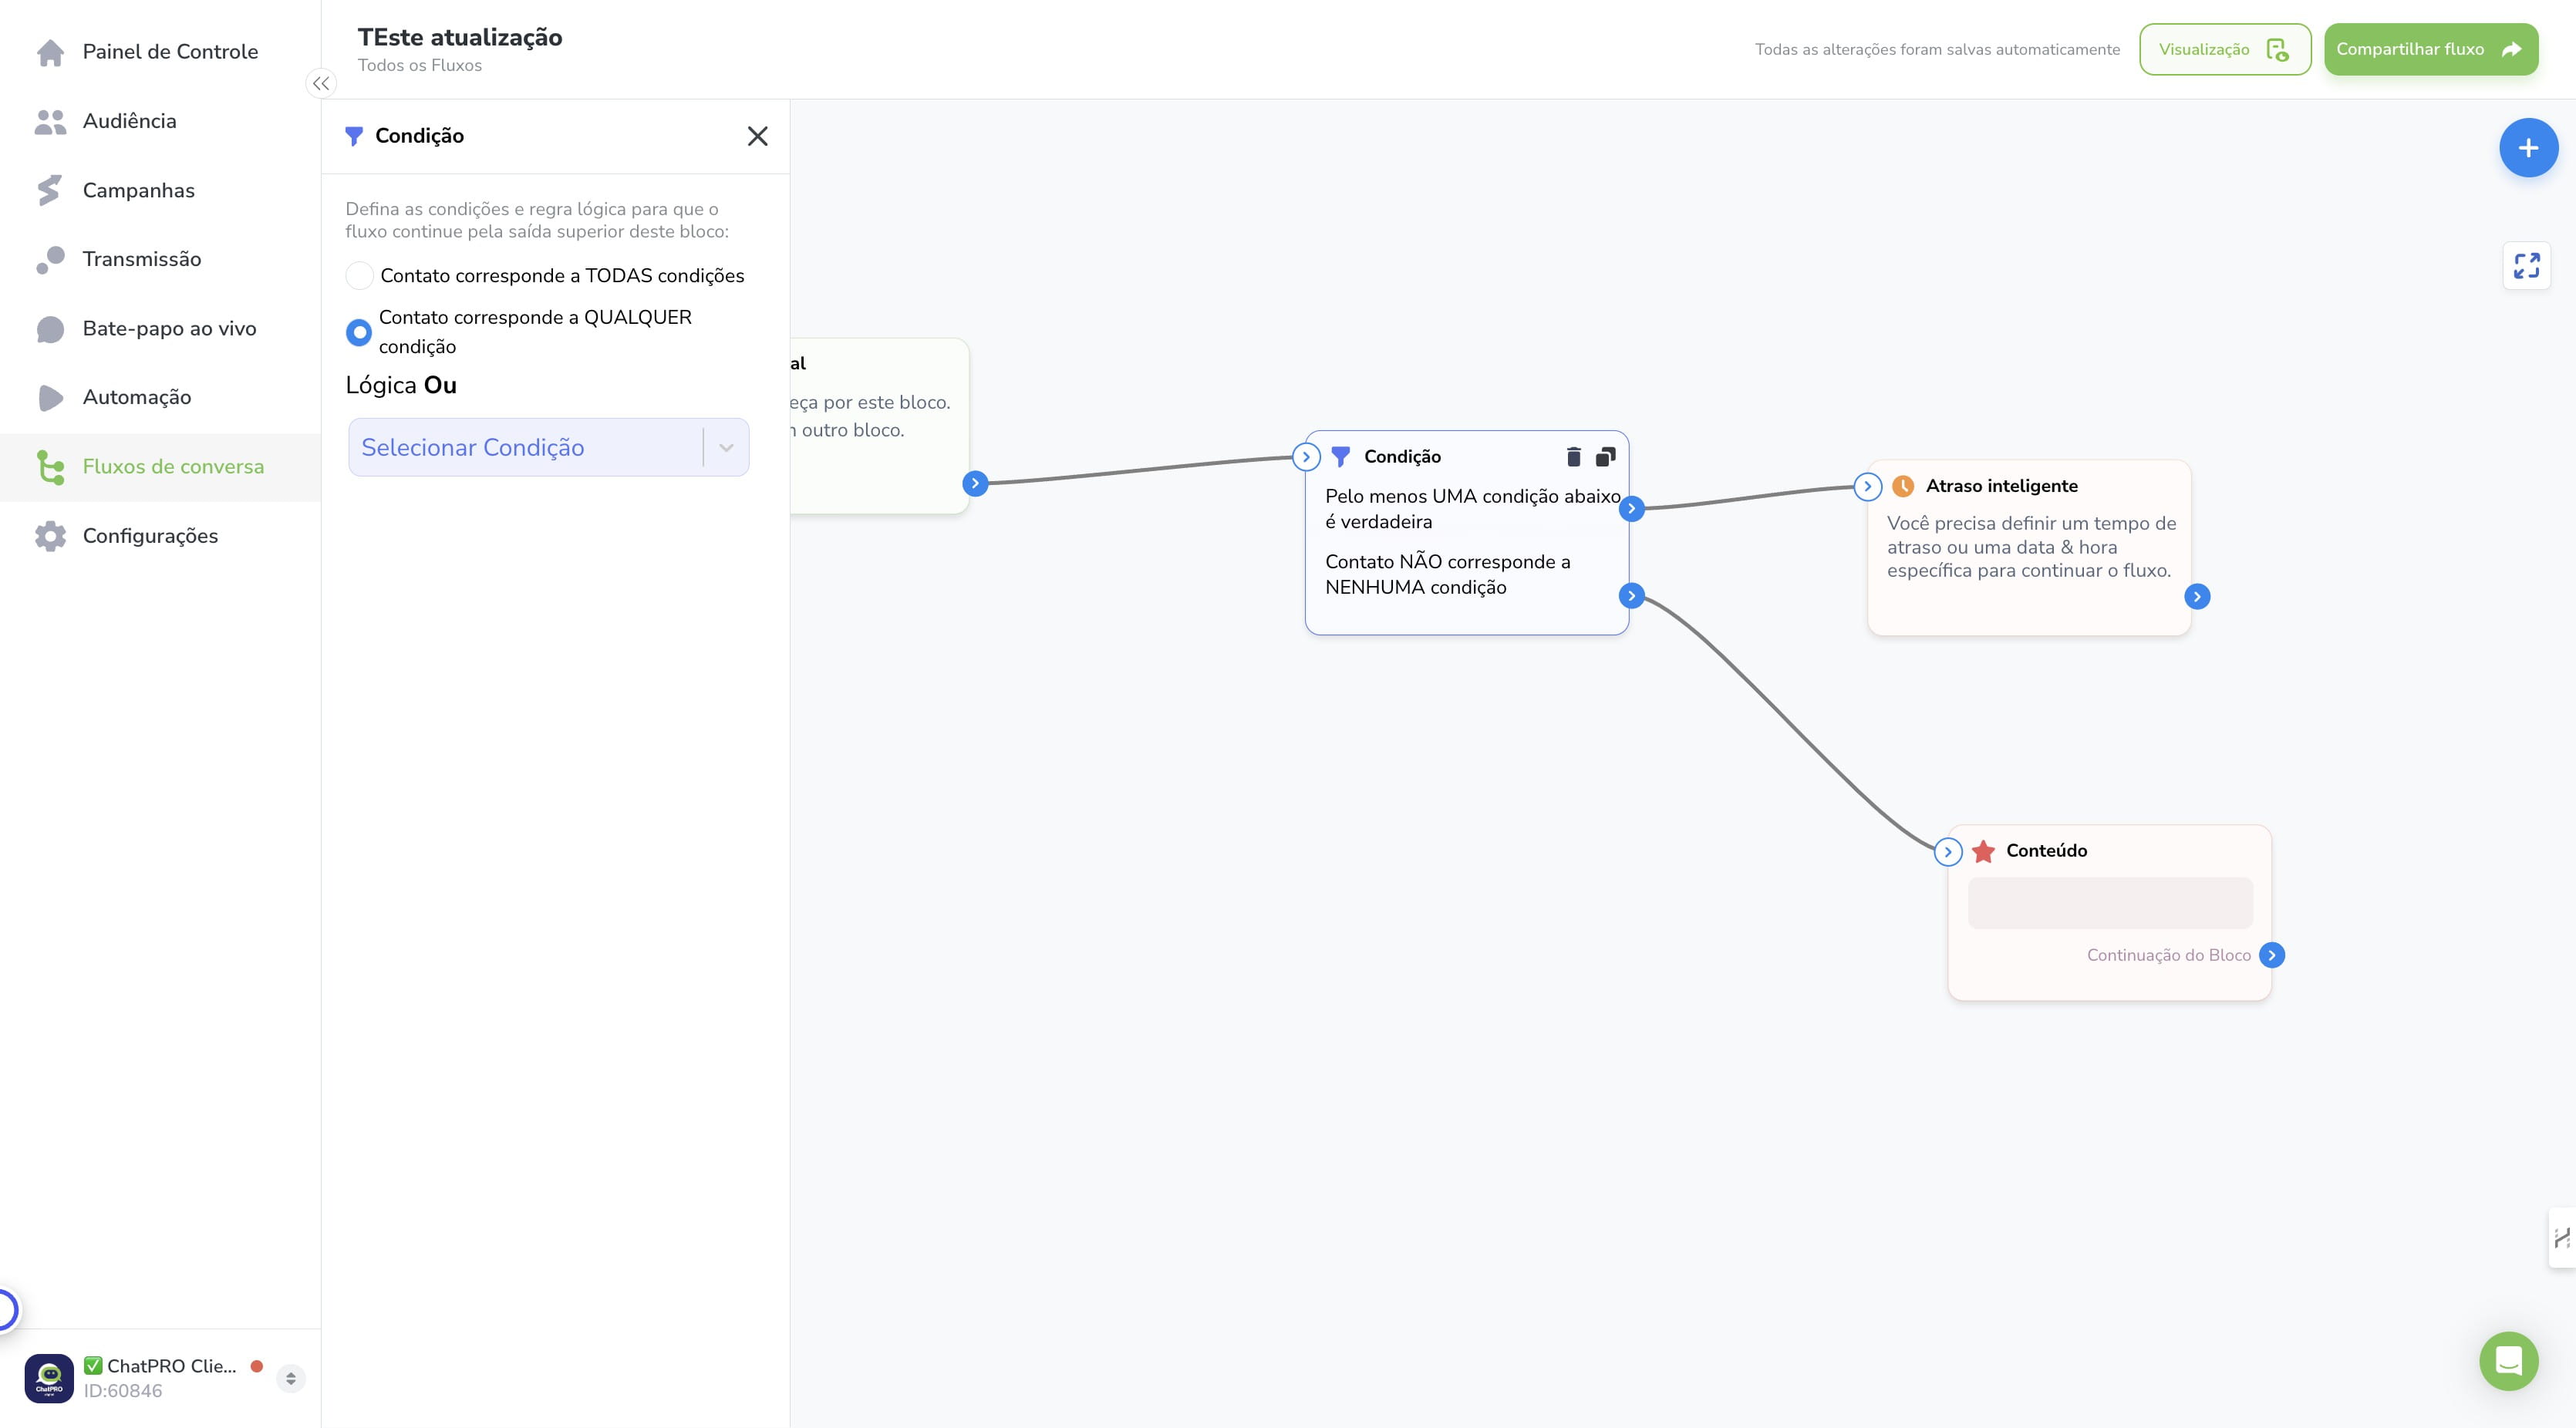Expand the ChatPRO account switcher arrows
The width and height of the screenshot is (2576, 1428).
point(290,1378)
